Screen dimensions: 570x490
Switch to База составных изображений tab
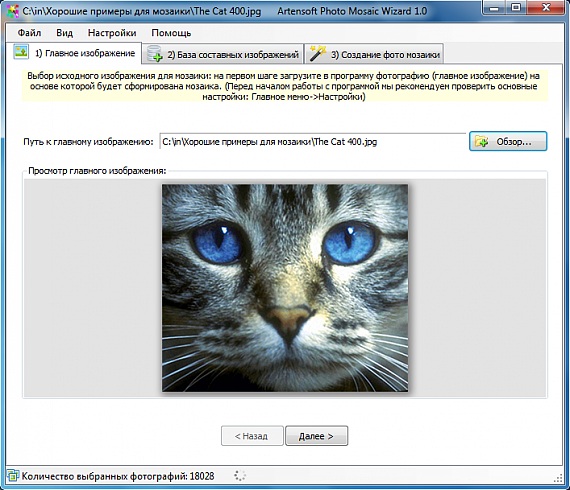[223, 54]
